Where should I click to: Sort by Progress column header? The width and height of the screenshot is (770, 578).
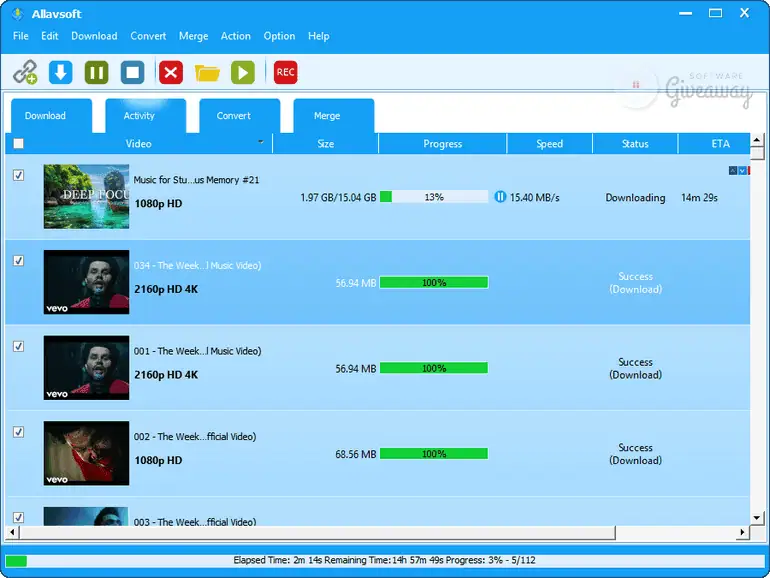coord(442,144)
